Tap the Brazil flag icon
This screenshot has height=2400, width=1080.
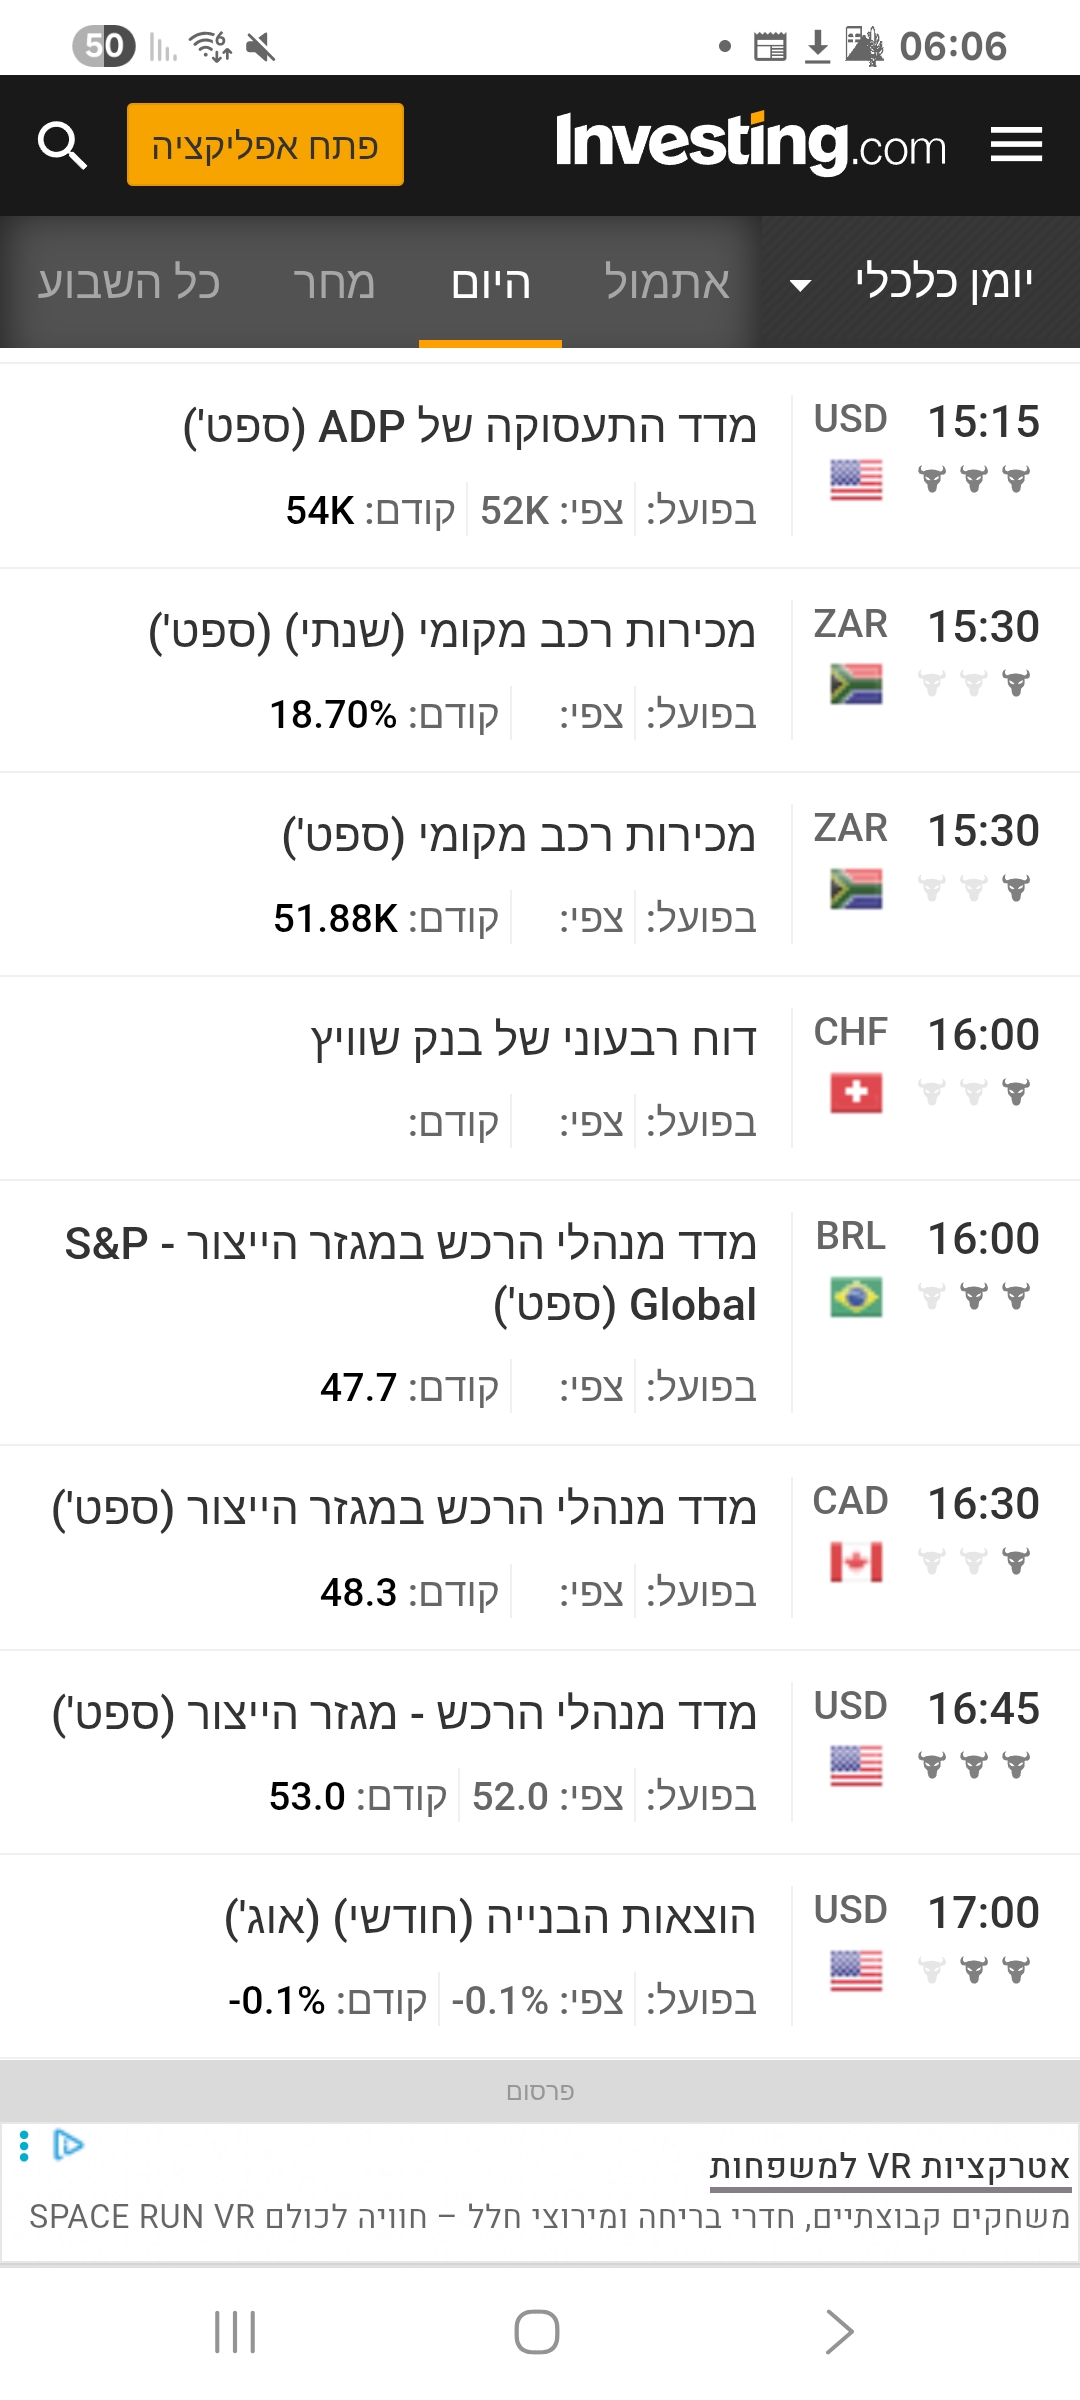856,1297
